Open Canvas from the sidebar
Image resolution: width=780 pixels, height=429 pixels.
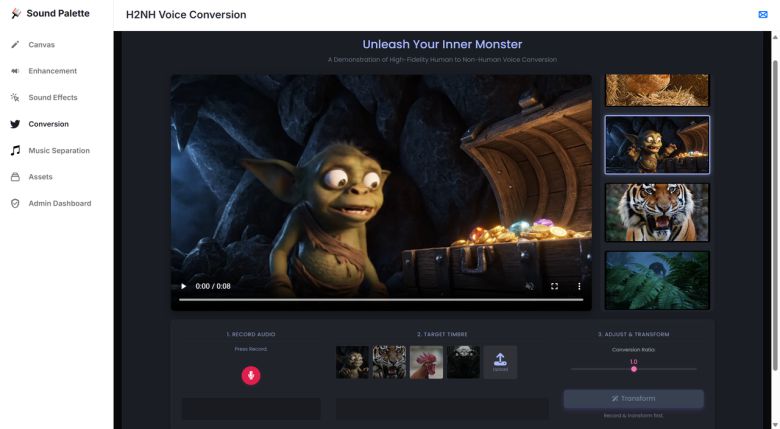41,45
